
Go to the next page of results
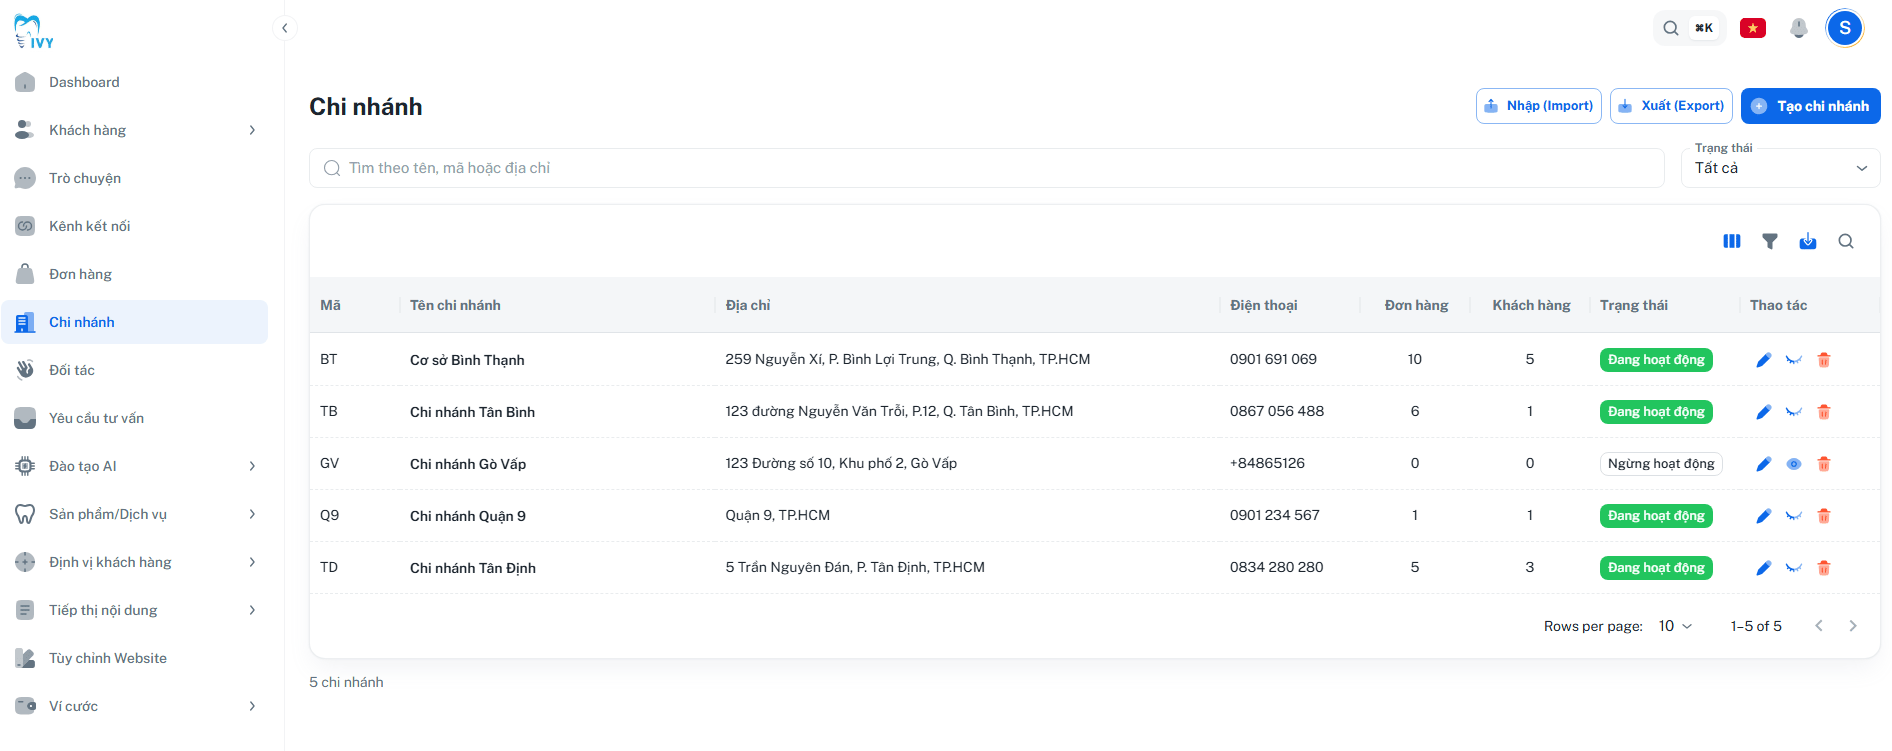pyautogui.click(x=1853, y=626)
